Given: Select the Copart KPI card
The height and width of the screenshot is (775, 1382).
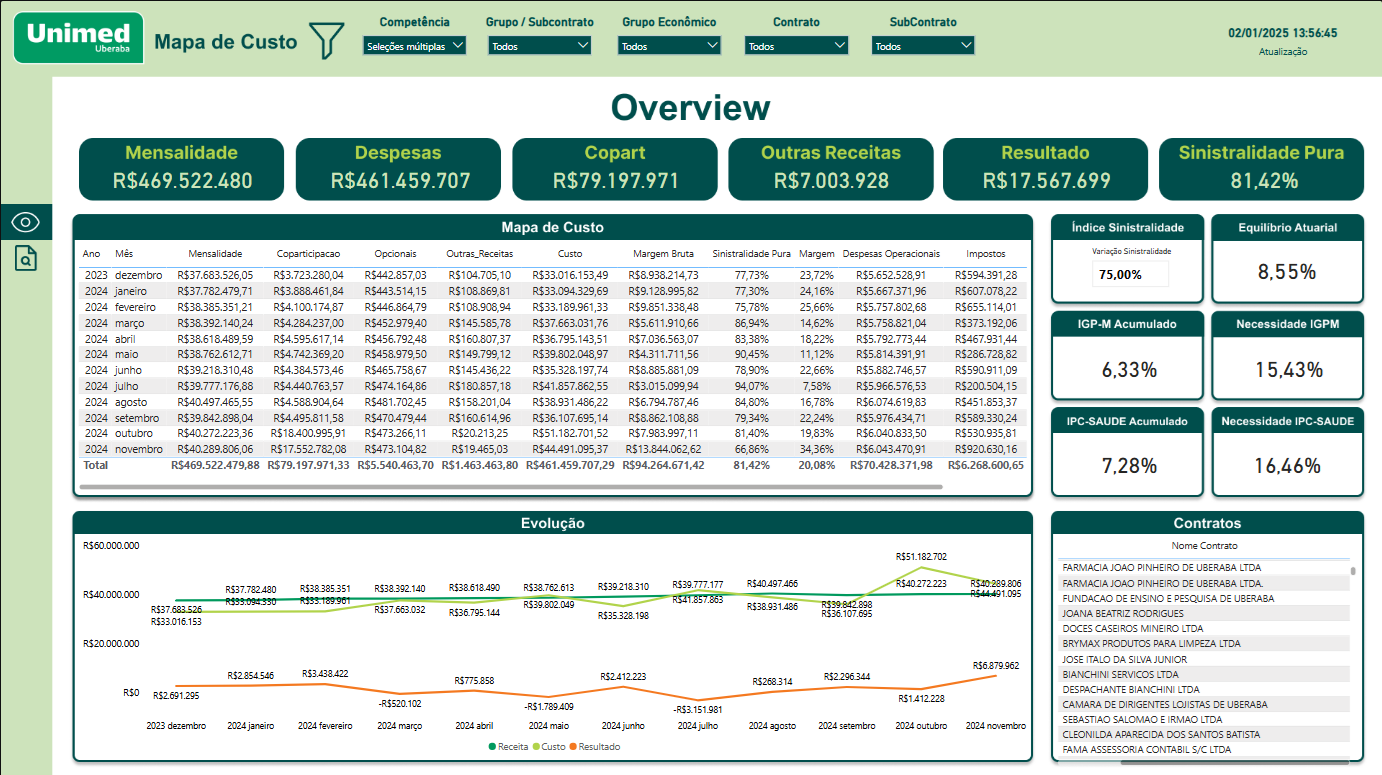Looking at the screenshot, I should (615, 168).
